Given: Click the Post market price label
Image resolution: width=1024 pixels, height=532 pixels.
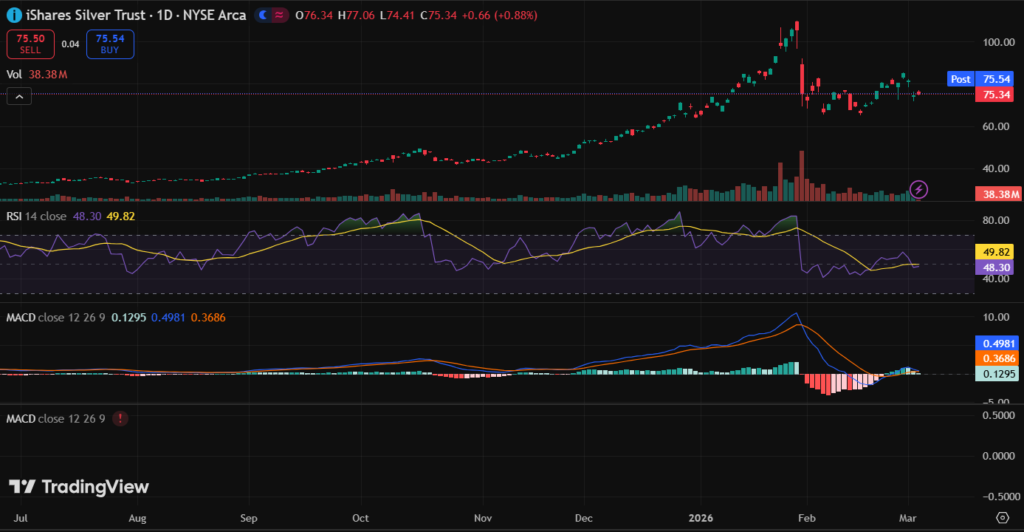Looking at the screenshot, I should click(x=960, y=78).
